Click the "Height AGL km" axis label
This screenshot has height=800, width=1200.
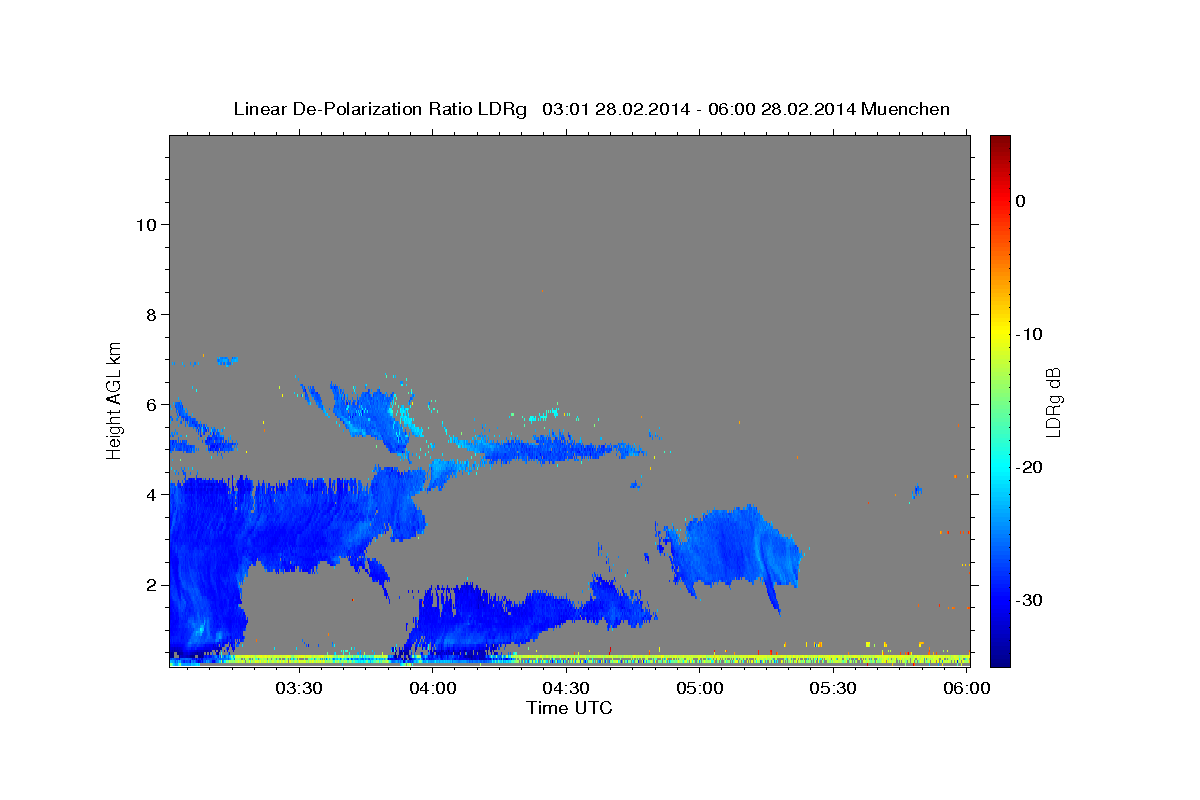click(x=115, y=399)
